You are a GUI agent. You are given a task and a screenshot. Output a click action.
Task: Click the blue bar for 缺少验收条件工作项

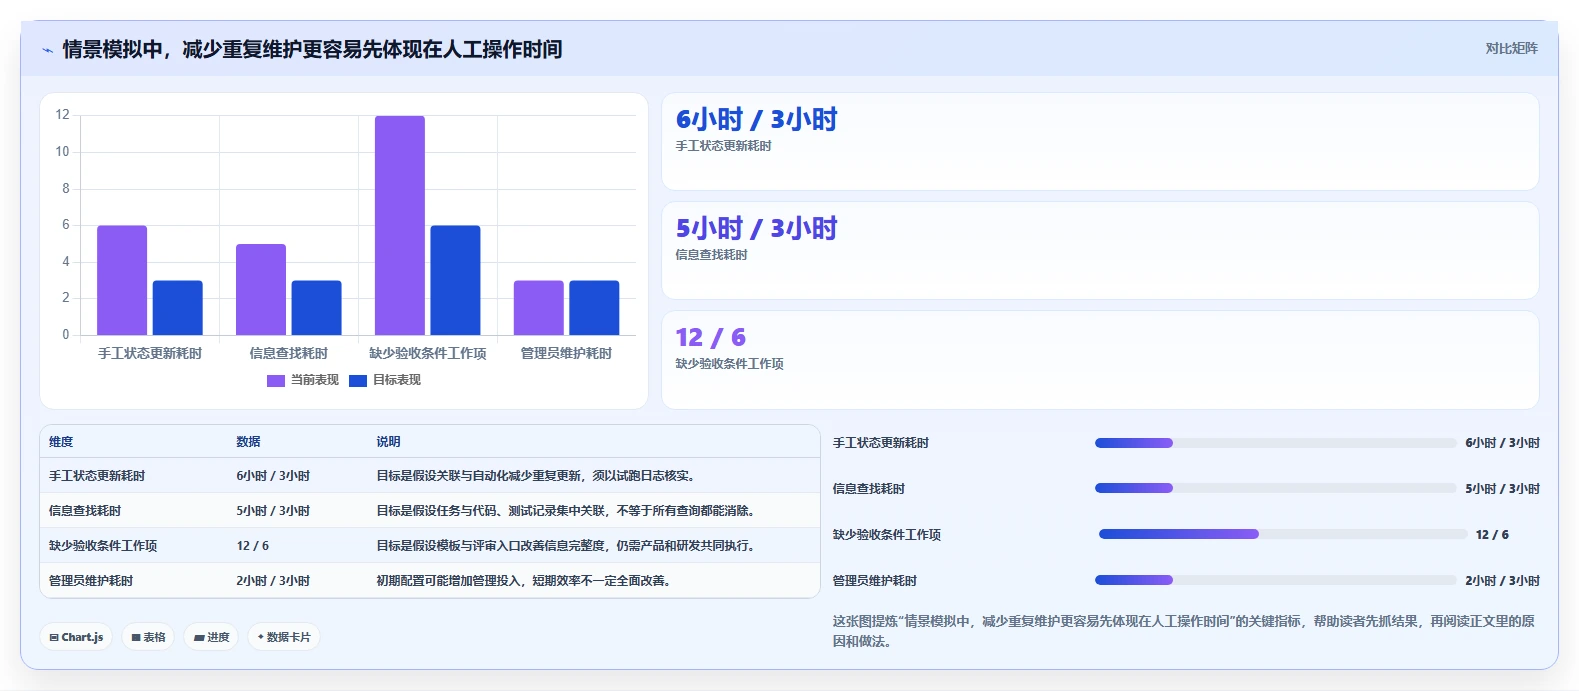point(455,280)
